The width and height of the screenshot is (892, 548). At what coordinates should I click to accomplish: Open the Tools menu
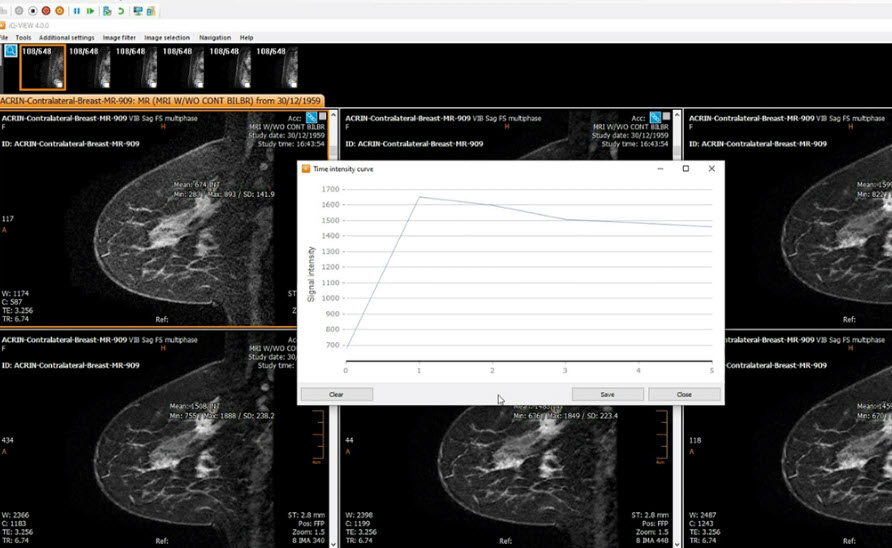coord(23,37)
